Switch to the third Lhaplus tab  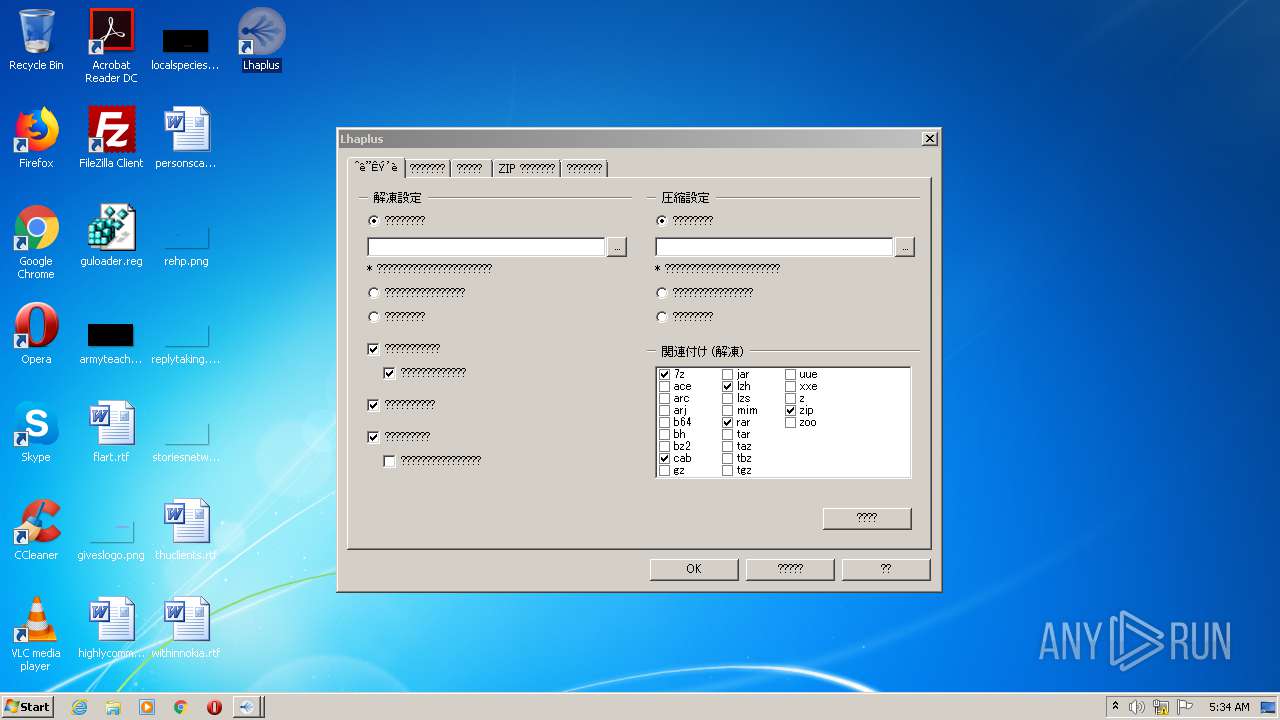470,169
